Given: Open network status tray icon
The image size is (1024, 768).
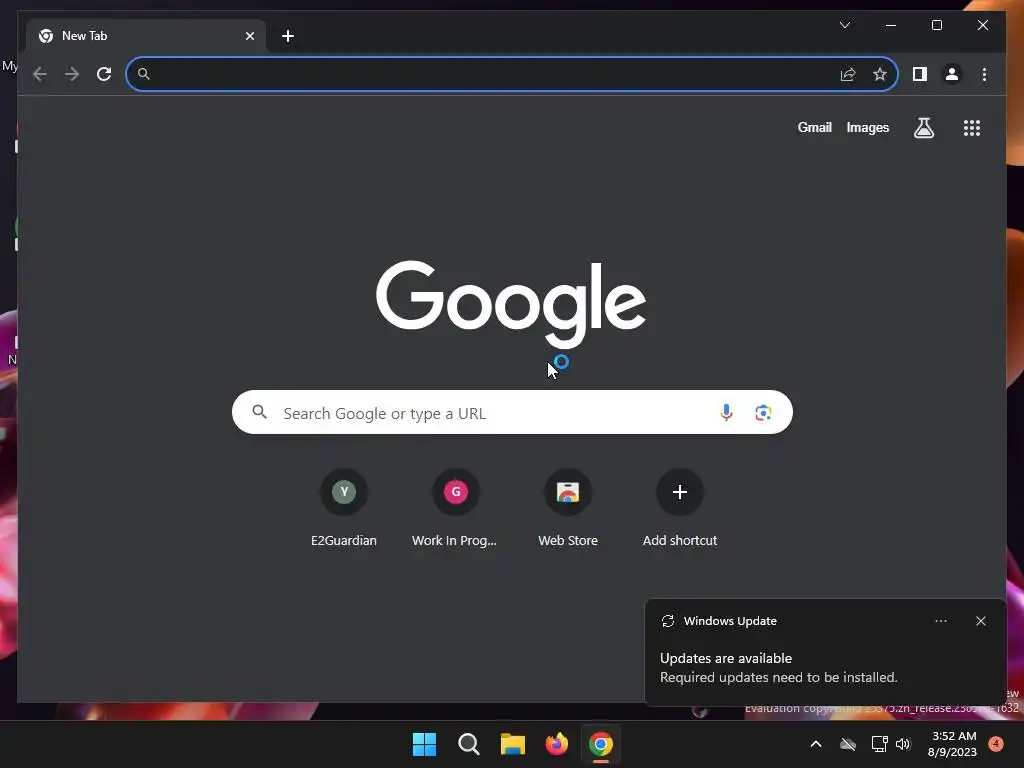Looking at the screenshot, I should pos(879,744).
